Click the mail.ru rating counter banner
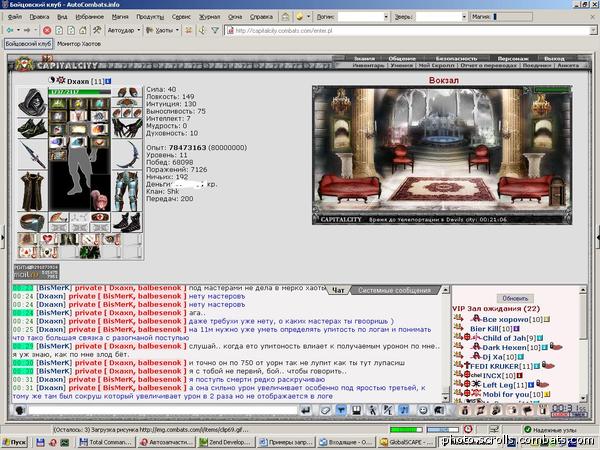Screen dimensions: 600x450 [x=36, y=271]
